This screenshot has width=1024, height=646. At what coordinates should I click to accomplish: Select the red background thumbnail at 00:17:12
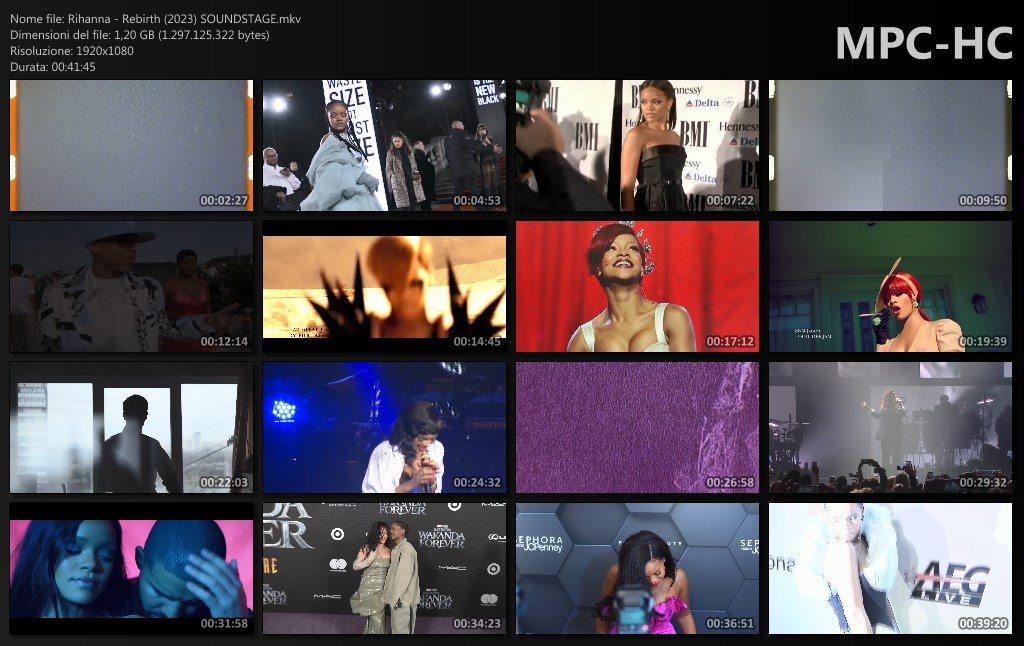click(x=637, y=287)
